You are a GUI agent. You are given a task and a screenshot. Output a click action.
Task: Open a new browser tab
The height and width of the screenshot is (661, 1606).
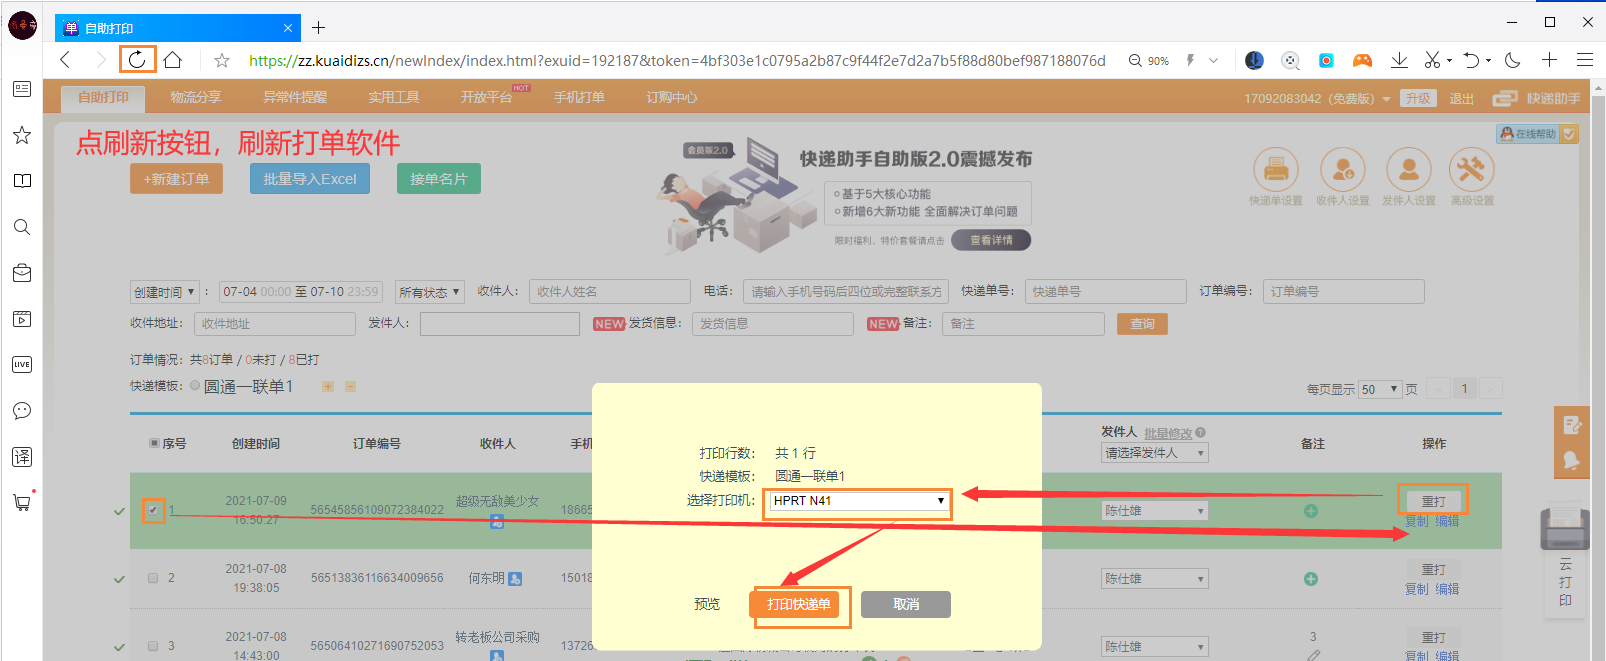coord(318,28)
